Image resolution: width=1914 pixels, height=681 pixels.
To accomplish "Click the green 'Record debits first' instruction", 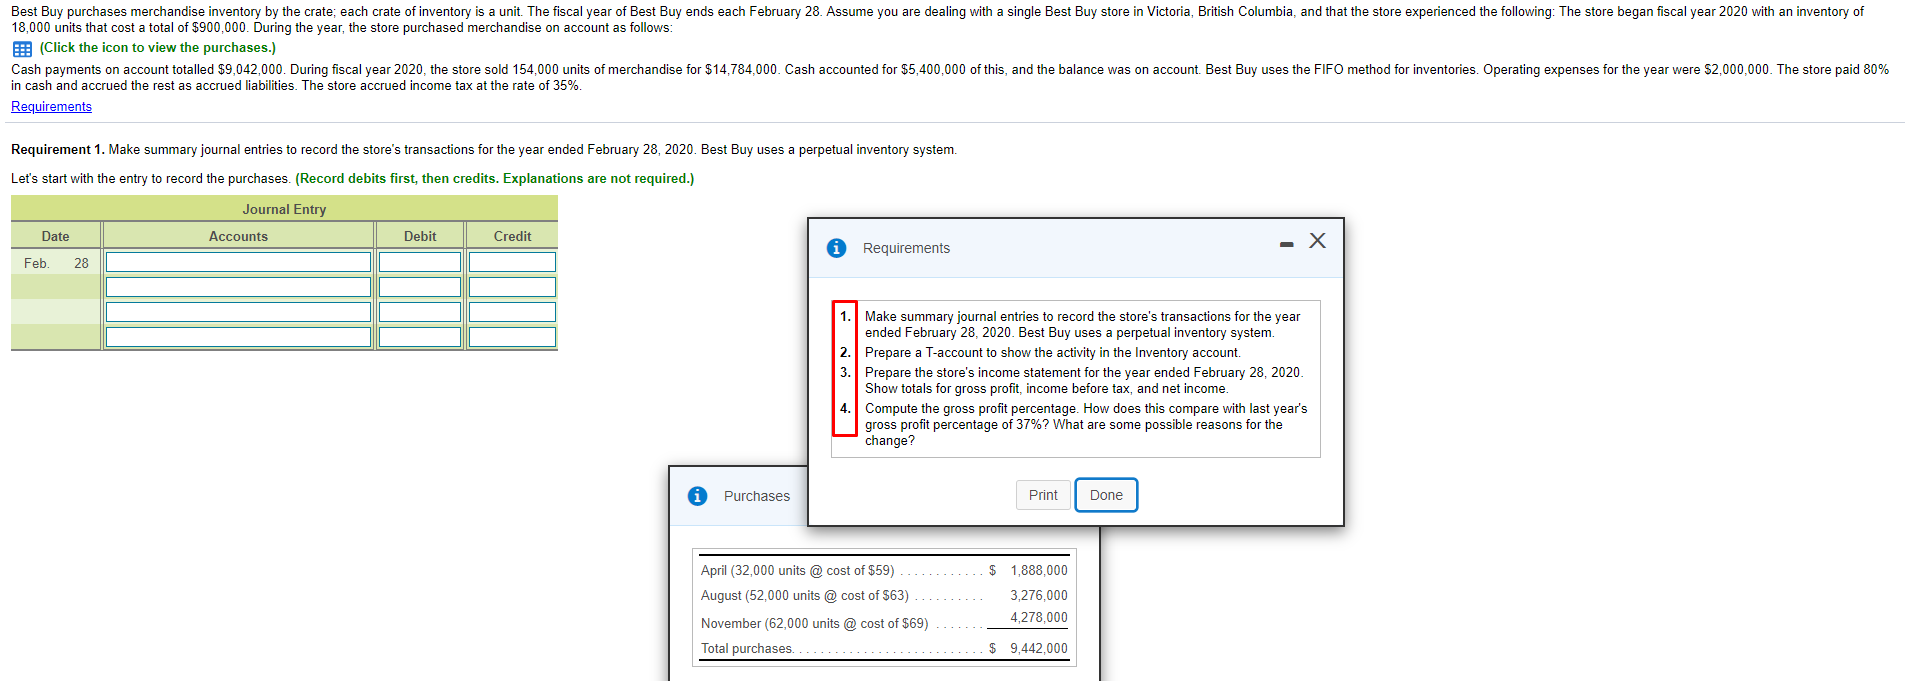I will click(x=494, y=179).
